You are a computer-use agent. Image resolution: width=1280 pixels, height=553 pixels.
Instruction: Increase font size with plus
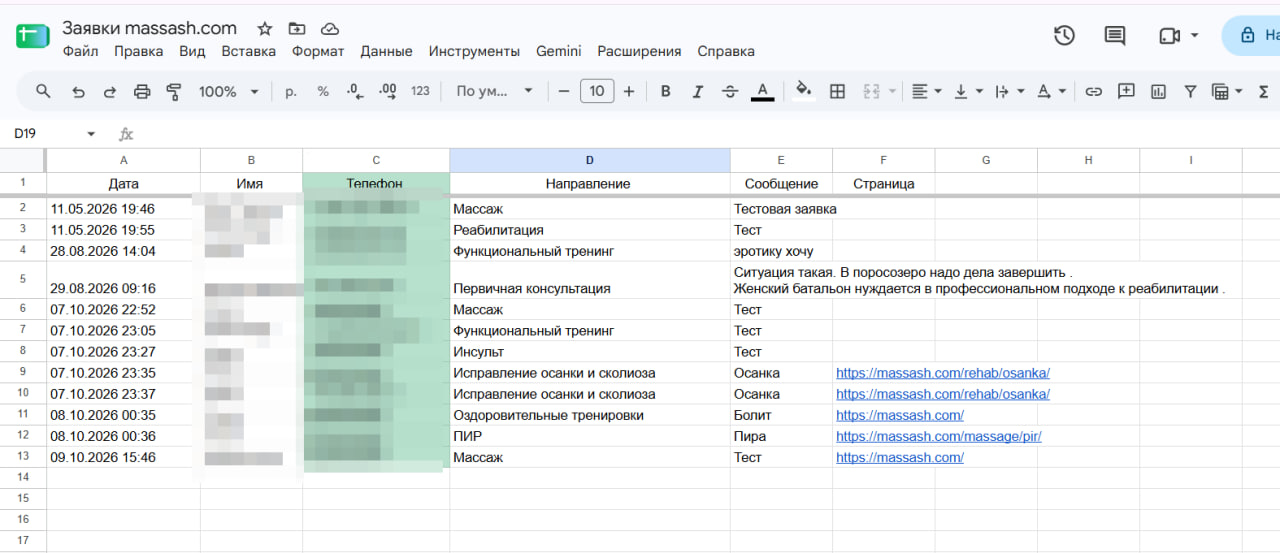[x=629, y=91]
